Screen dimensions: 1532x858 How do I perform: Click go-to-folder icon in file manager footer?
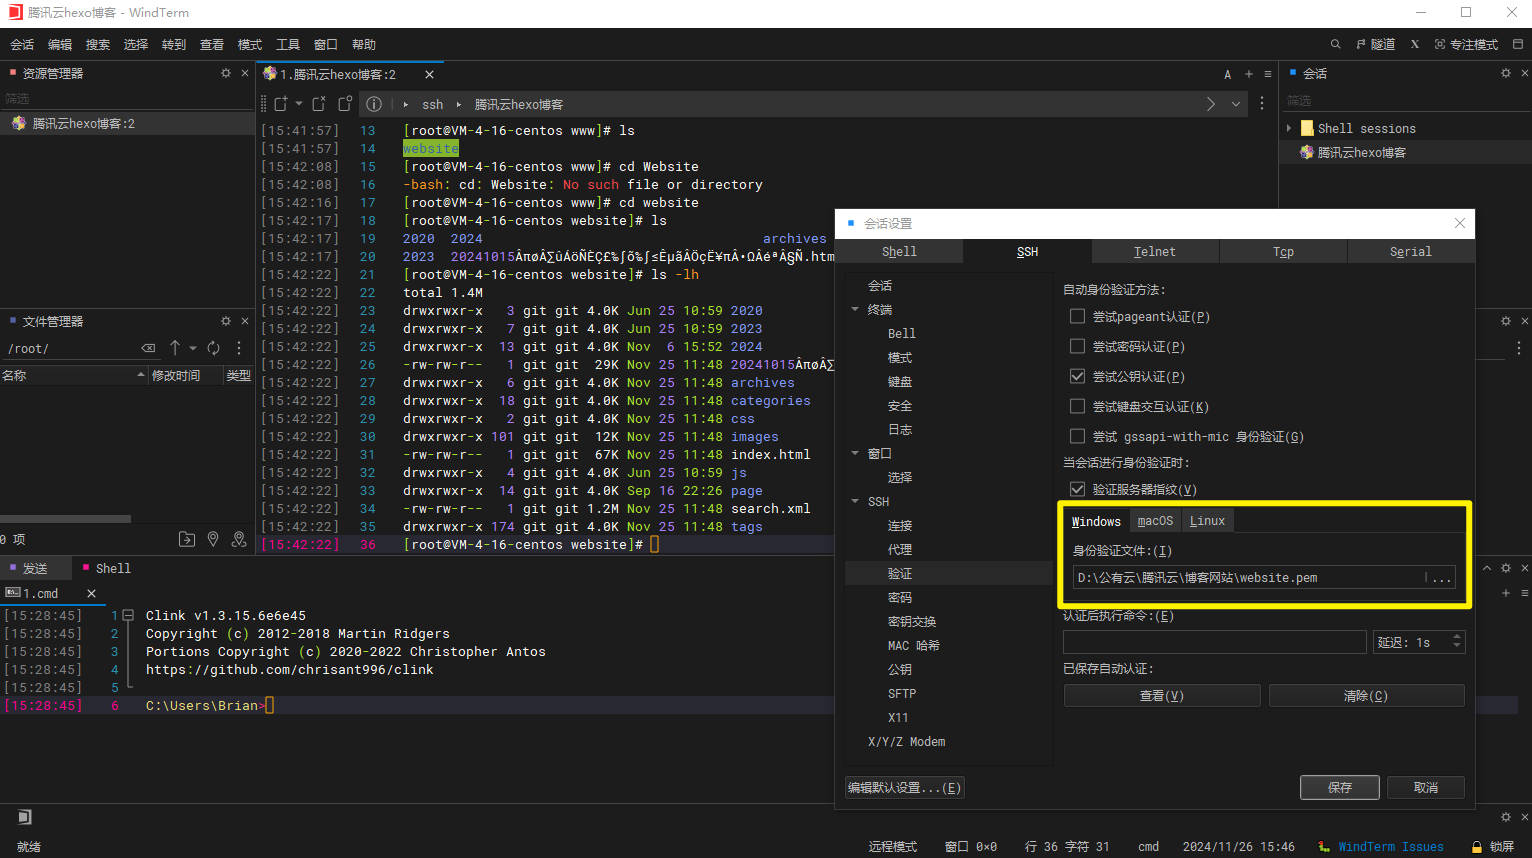(x=187, y=539)
